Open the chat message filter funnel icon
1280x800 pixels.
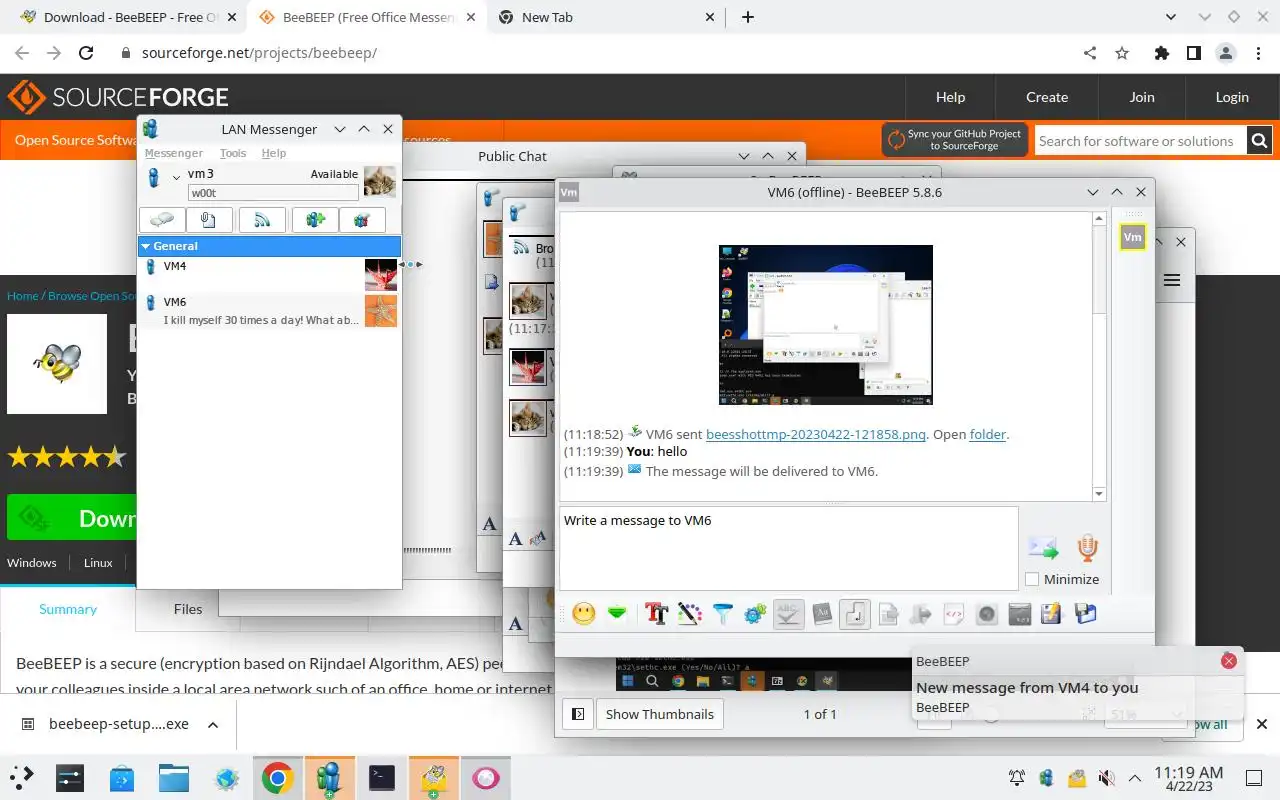click(722, 614)
